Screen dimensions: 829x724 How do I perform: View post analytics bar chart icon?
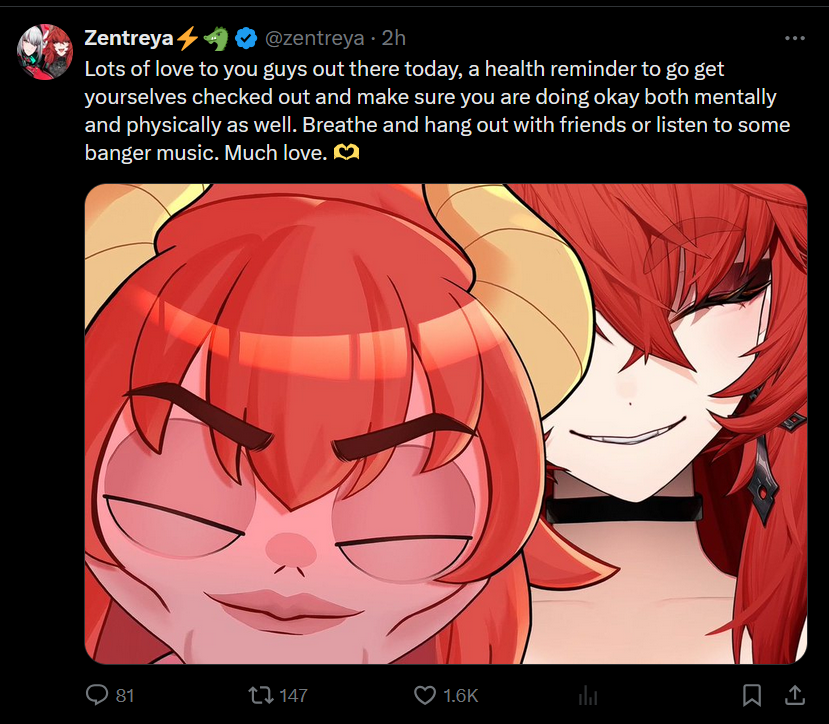click(588, 695)
